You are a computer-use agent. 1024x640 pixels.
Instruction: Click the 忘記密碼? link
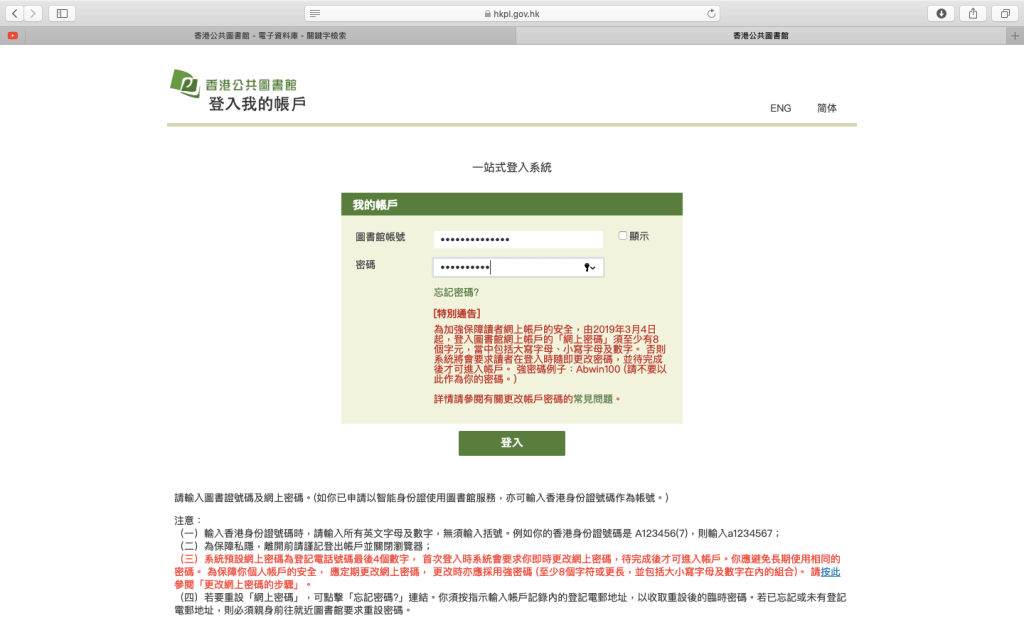(x=456, y=292)
